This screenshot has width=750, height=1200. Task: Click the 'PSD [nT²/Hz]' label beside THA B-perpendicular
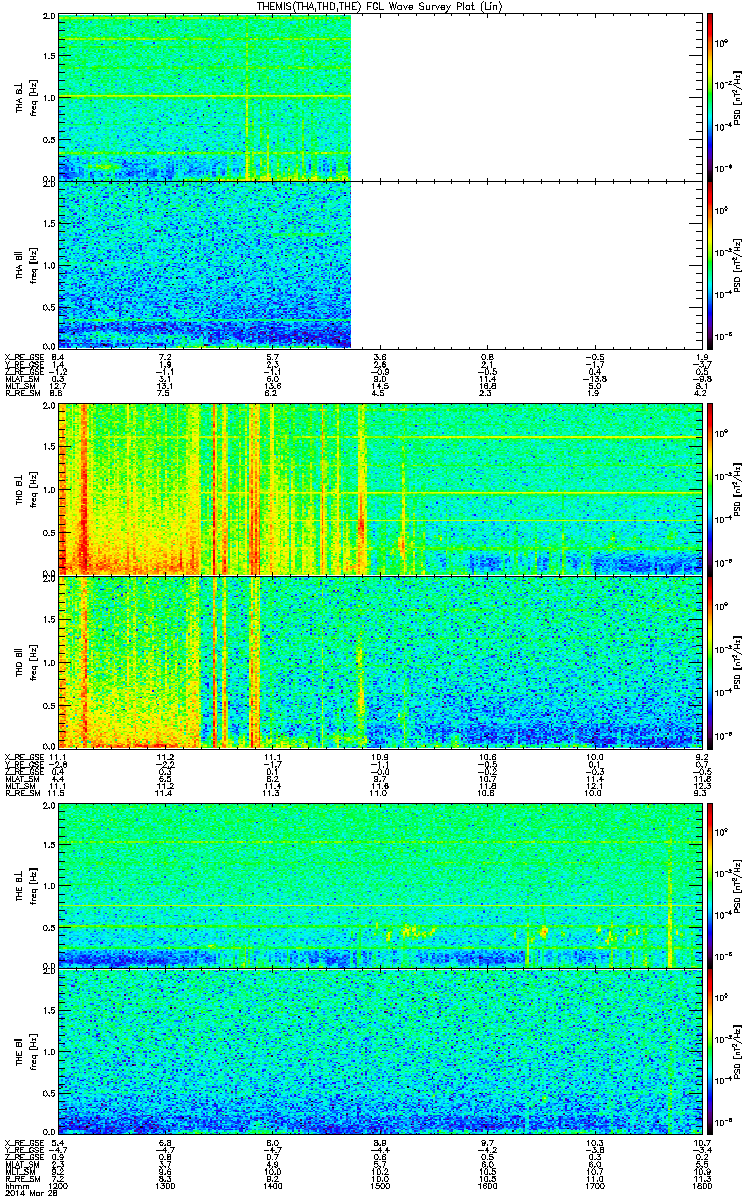click(739, 97)
